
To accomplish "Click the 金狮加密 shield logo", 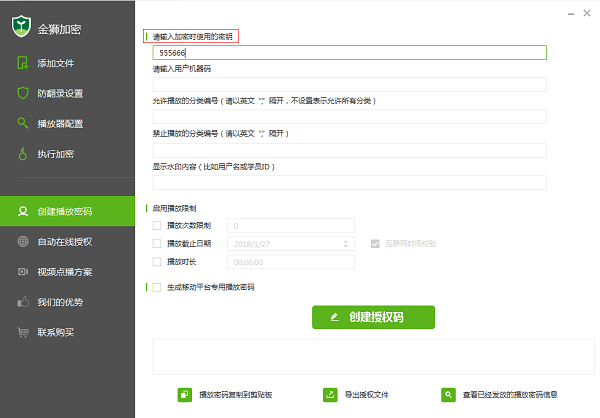I will click(21, 26).
